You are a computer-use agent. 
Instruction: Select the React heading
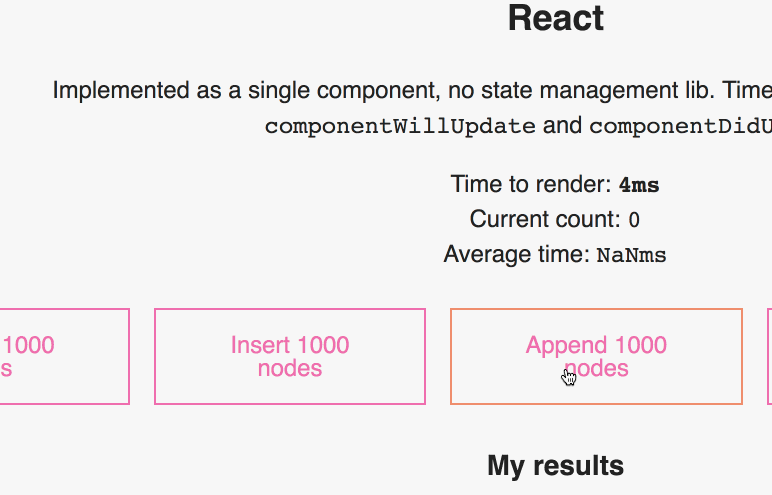555,18
